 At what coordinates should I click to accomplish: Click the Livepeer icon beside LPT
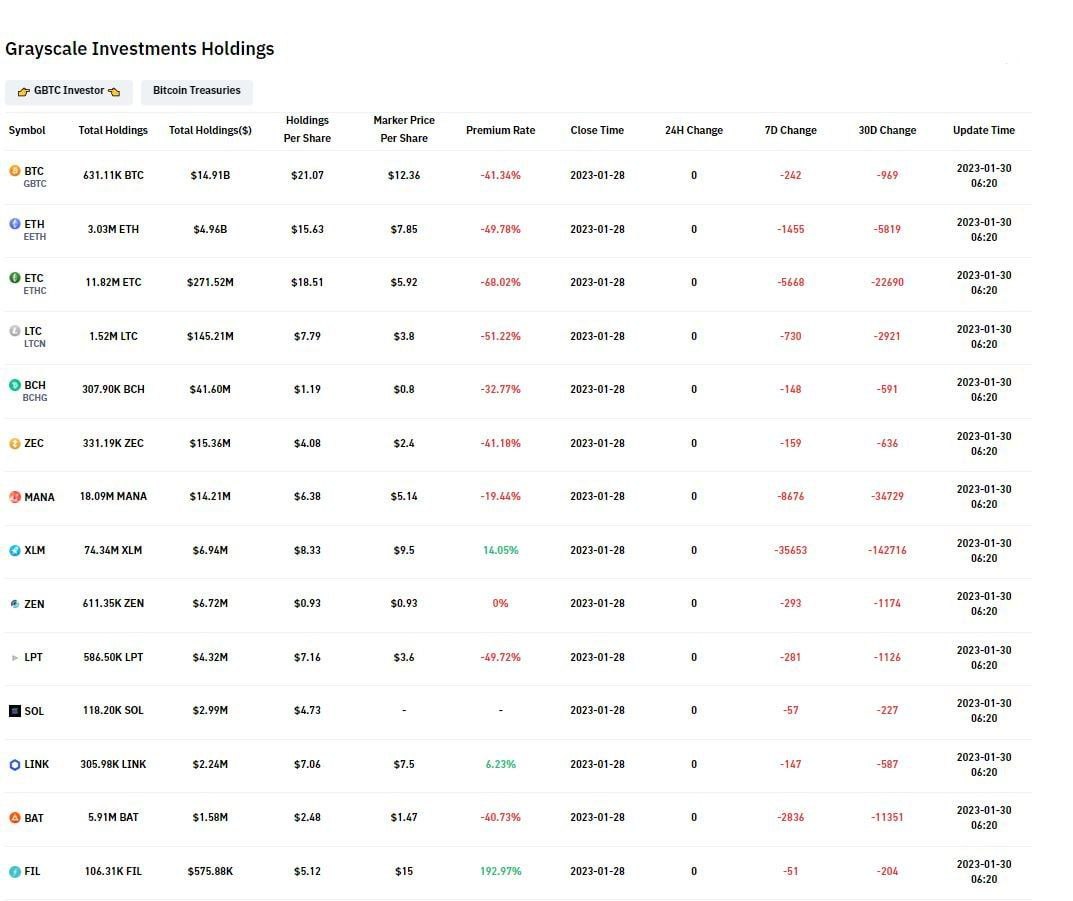pos(14,657)
